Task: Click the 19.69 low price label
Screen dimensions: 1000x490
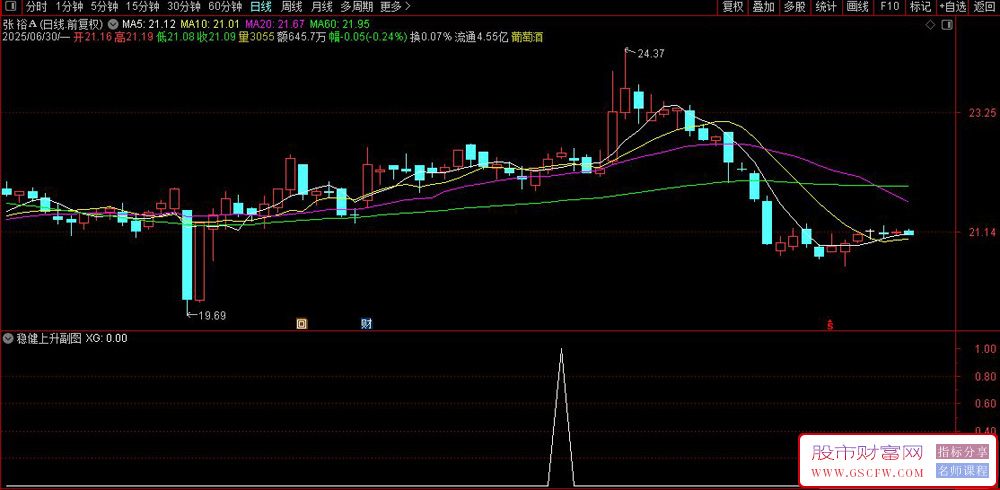Action: (x=212, y=315)
